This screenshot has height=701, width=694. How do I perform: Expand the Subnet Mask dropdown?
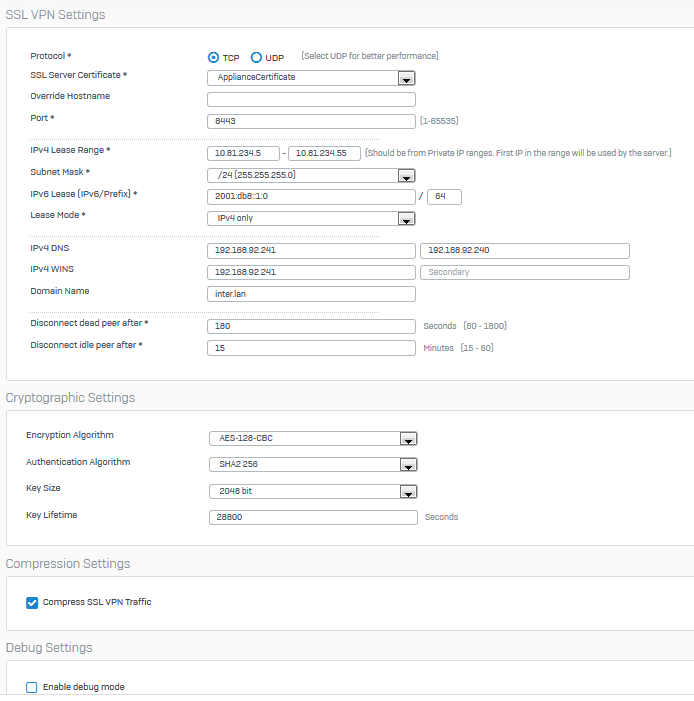click(x=311, y=176)
